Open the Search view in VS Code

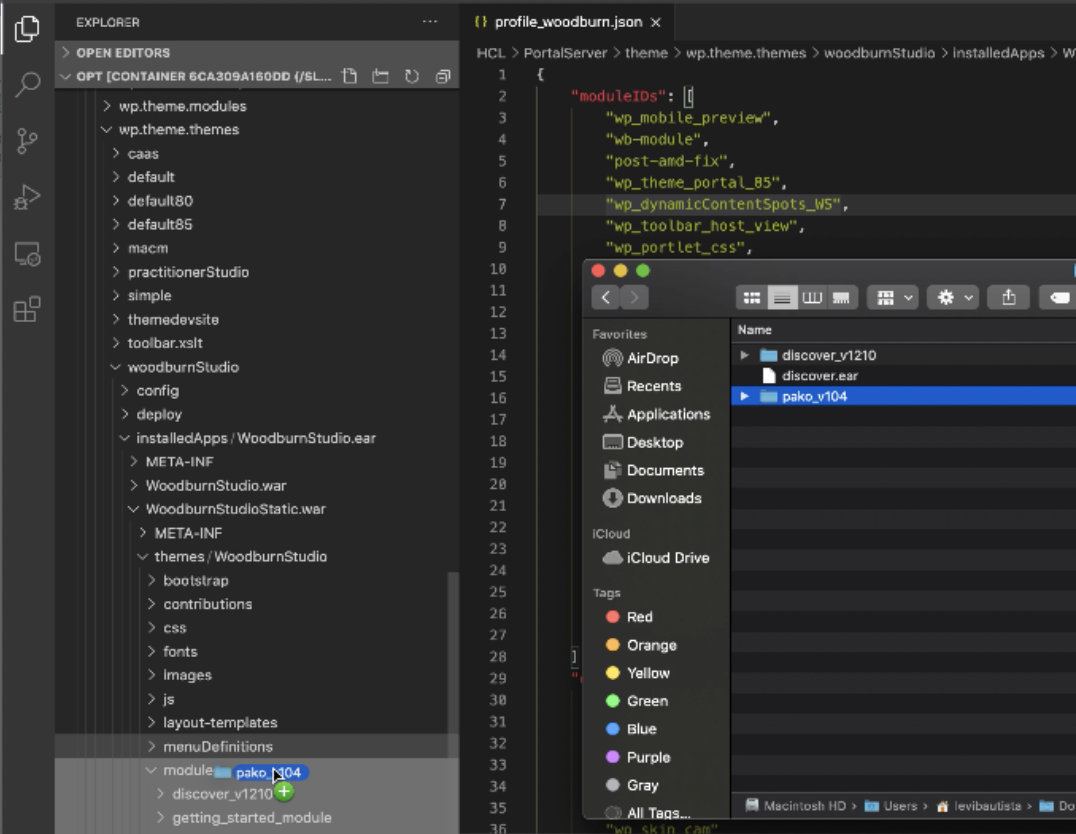[x=27, y=83]
